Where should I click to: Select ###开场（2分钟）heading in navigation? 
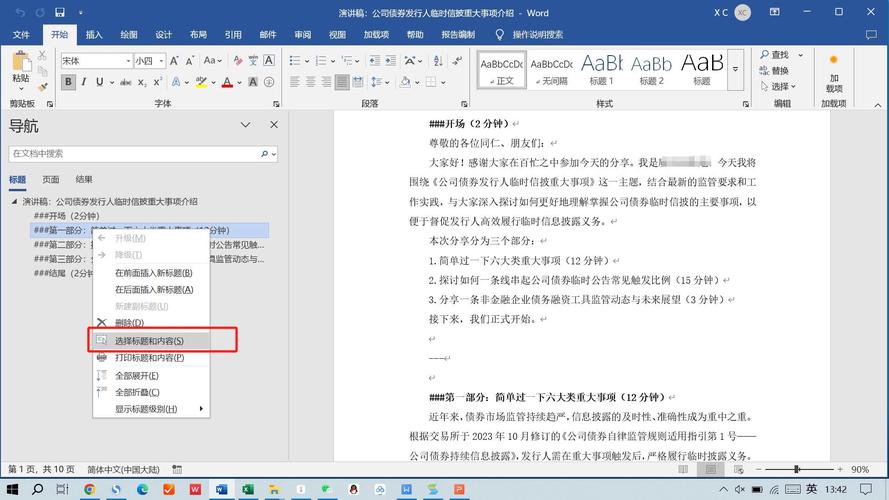pos(66,215)
